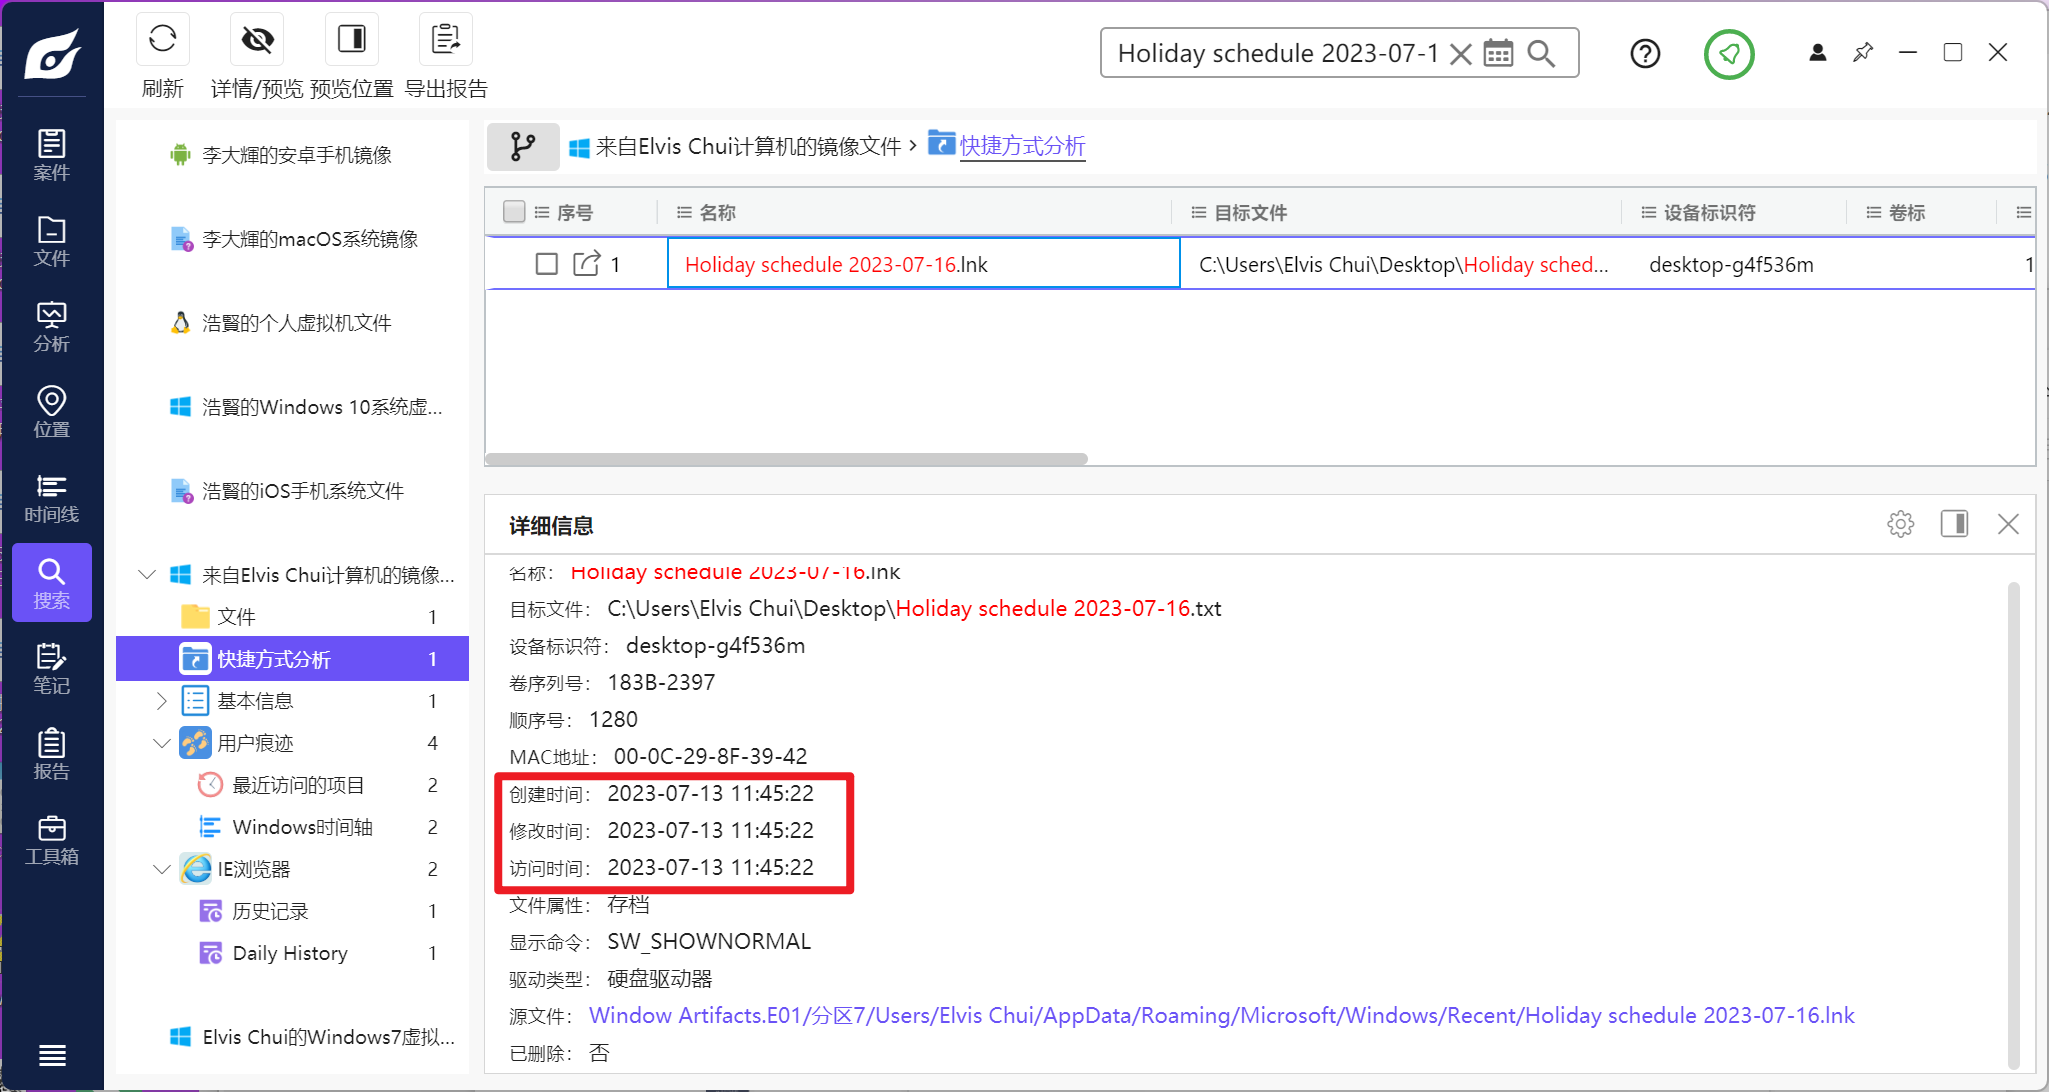Check the row 1 Holiday schedule checkbox
The image size is (2049, 1092).
(546, 264)
